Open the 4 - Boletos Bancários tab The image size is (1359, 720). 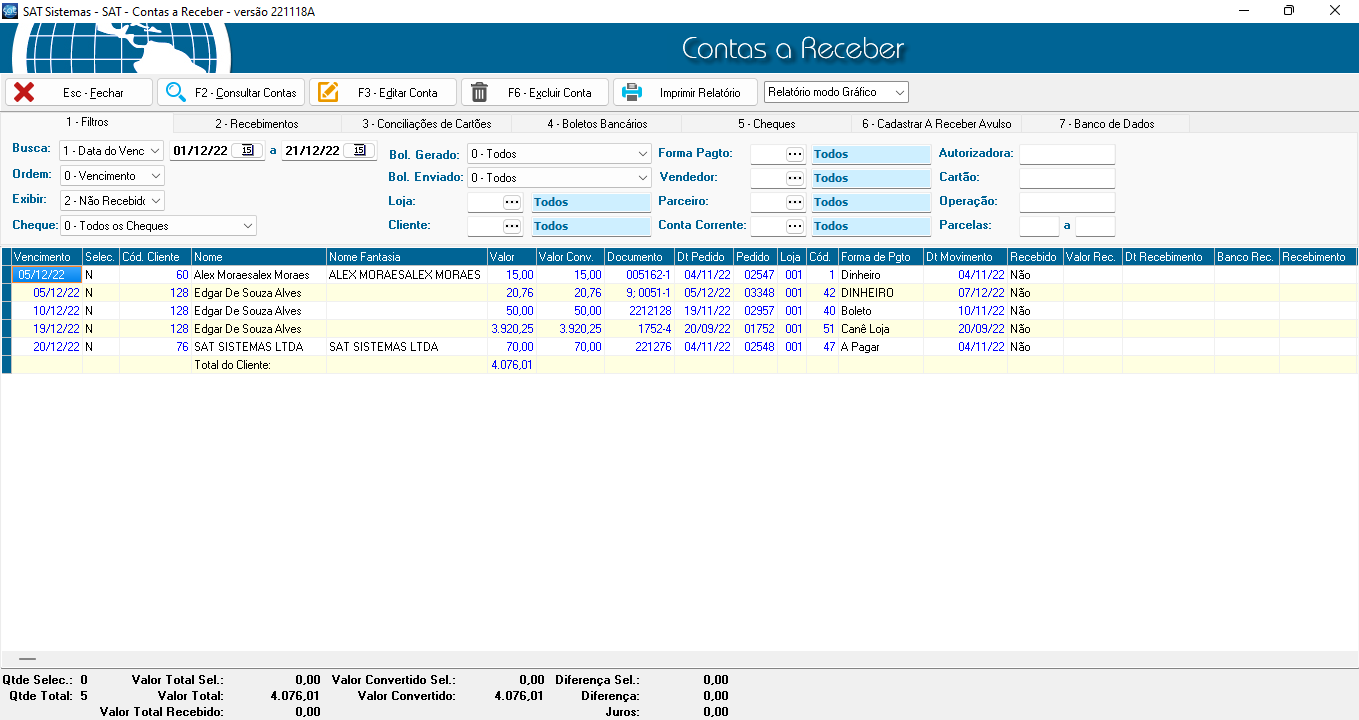coord(597,124)
